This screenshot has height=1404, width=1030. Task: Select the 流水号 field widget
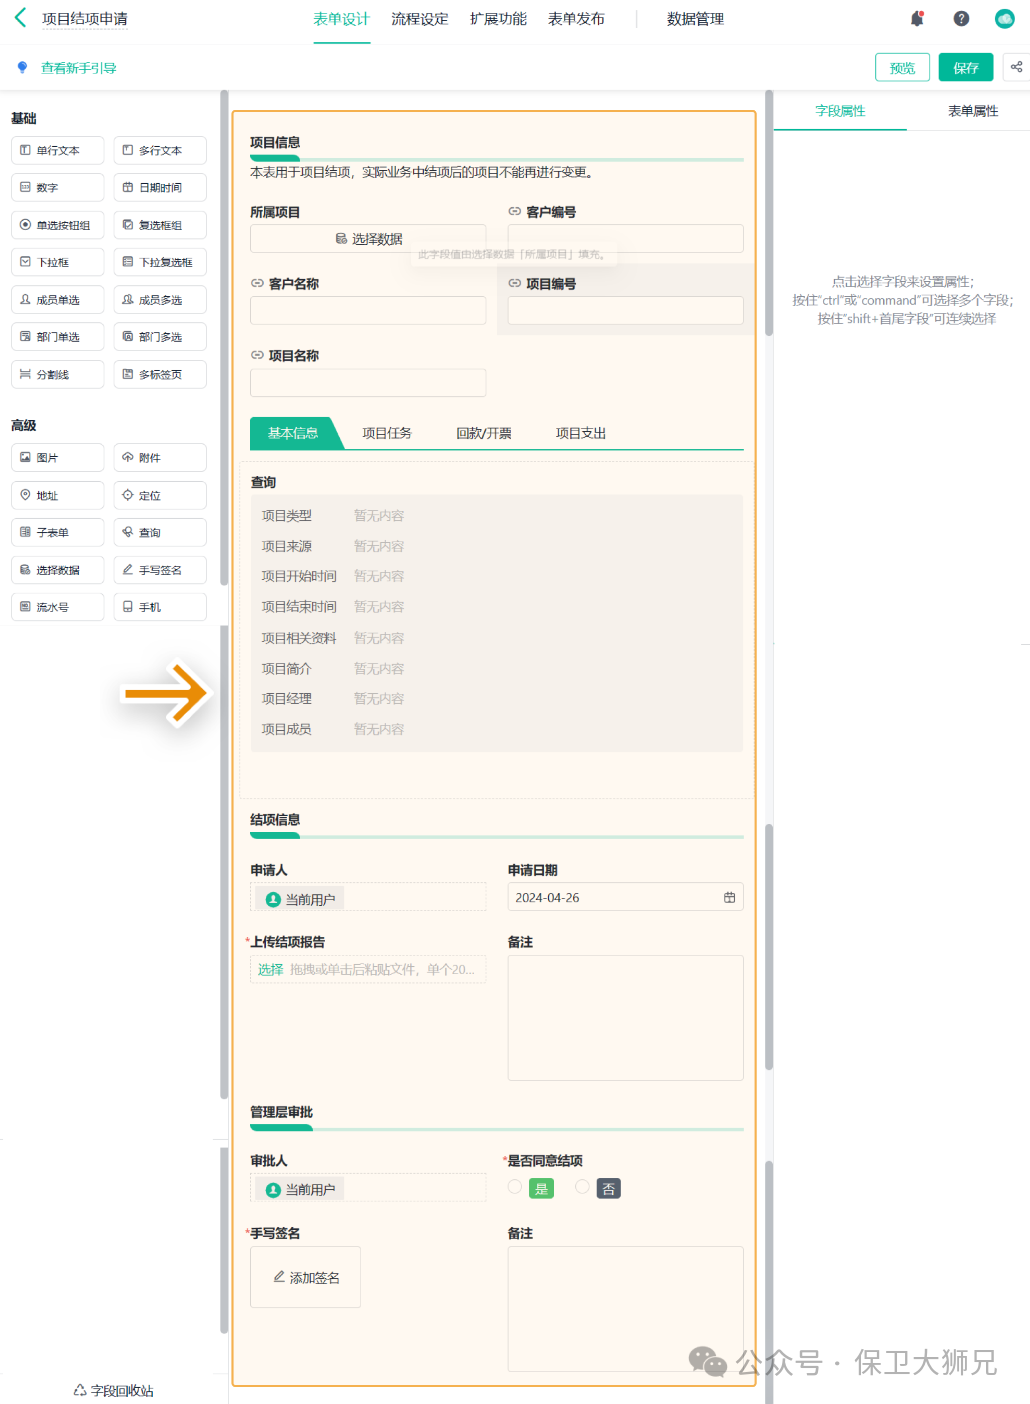[58, 607]
